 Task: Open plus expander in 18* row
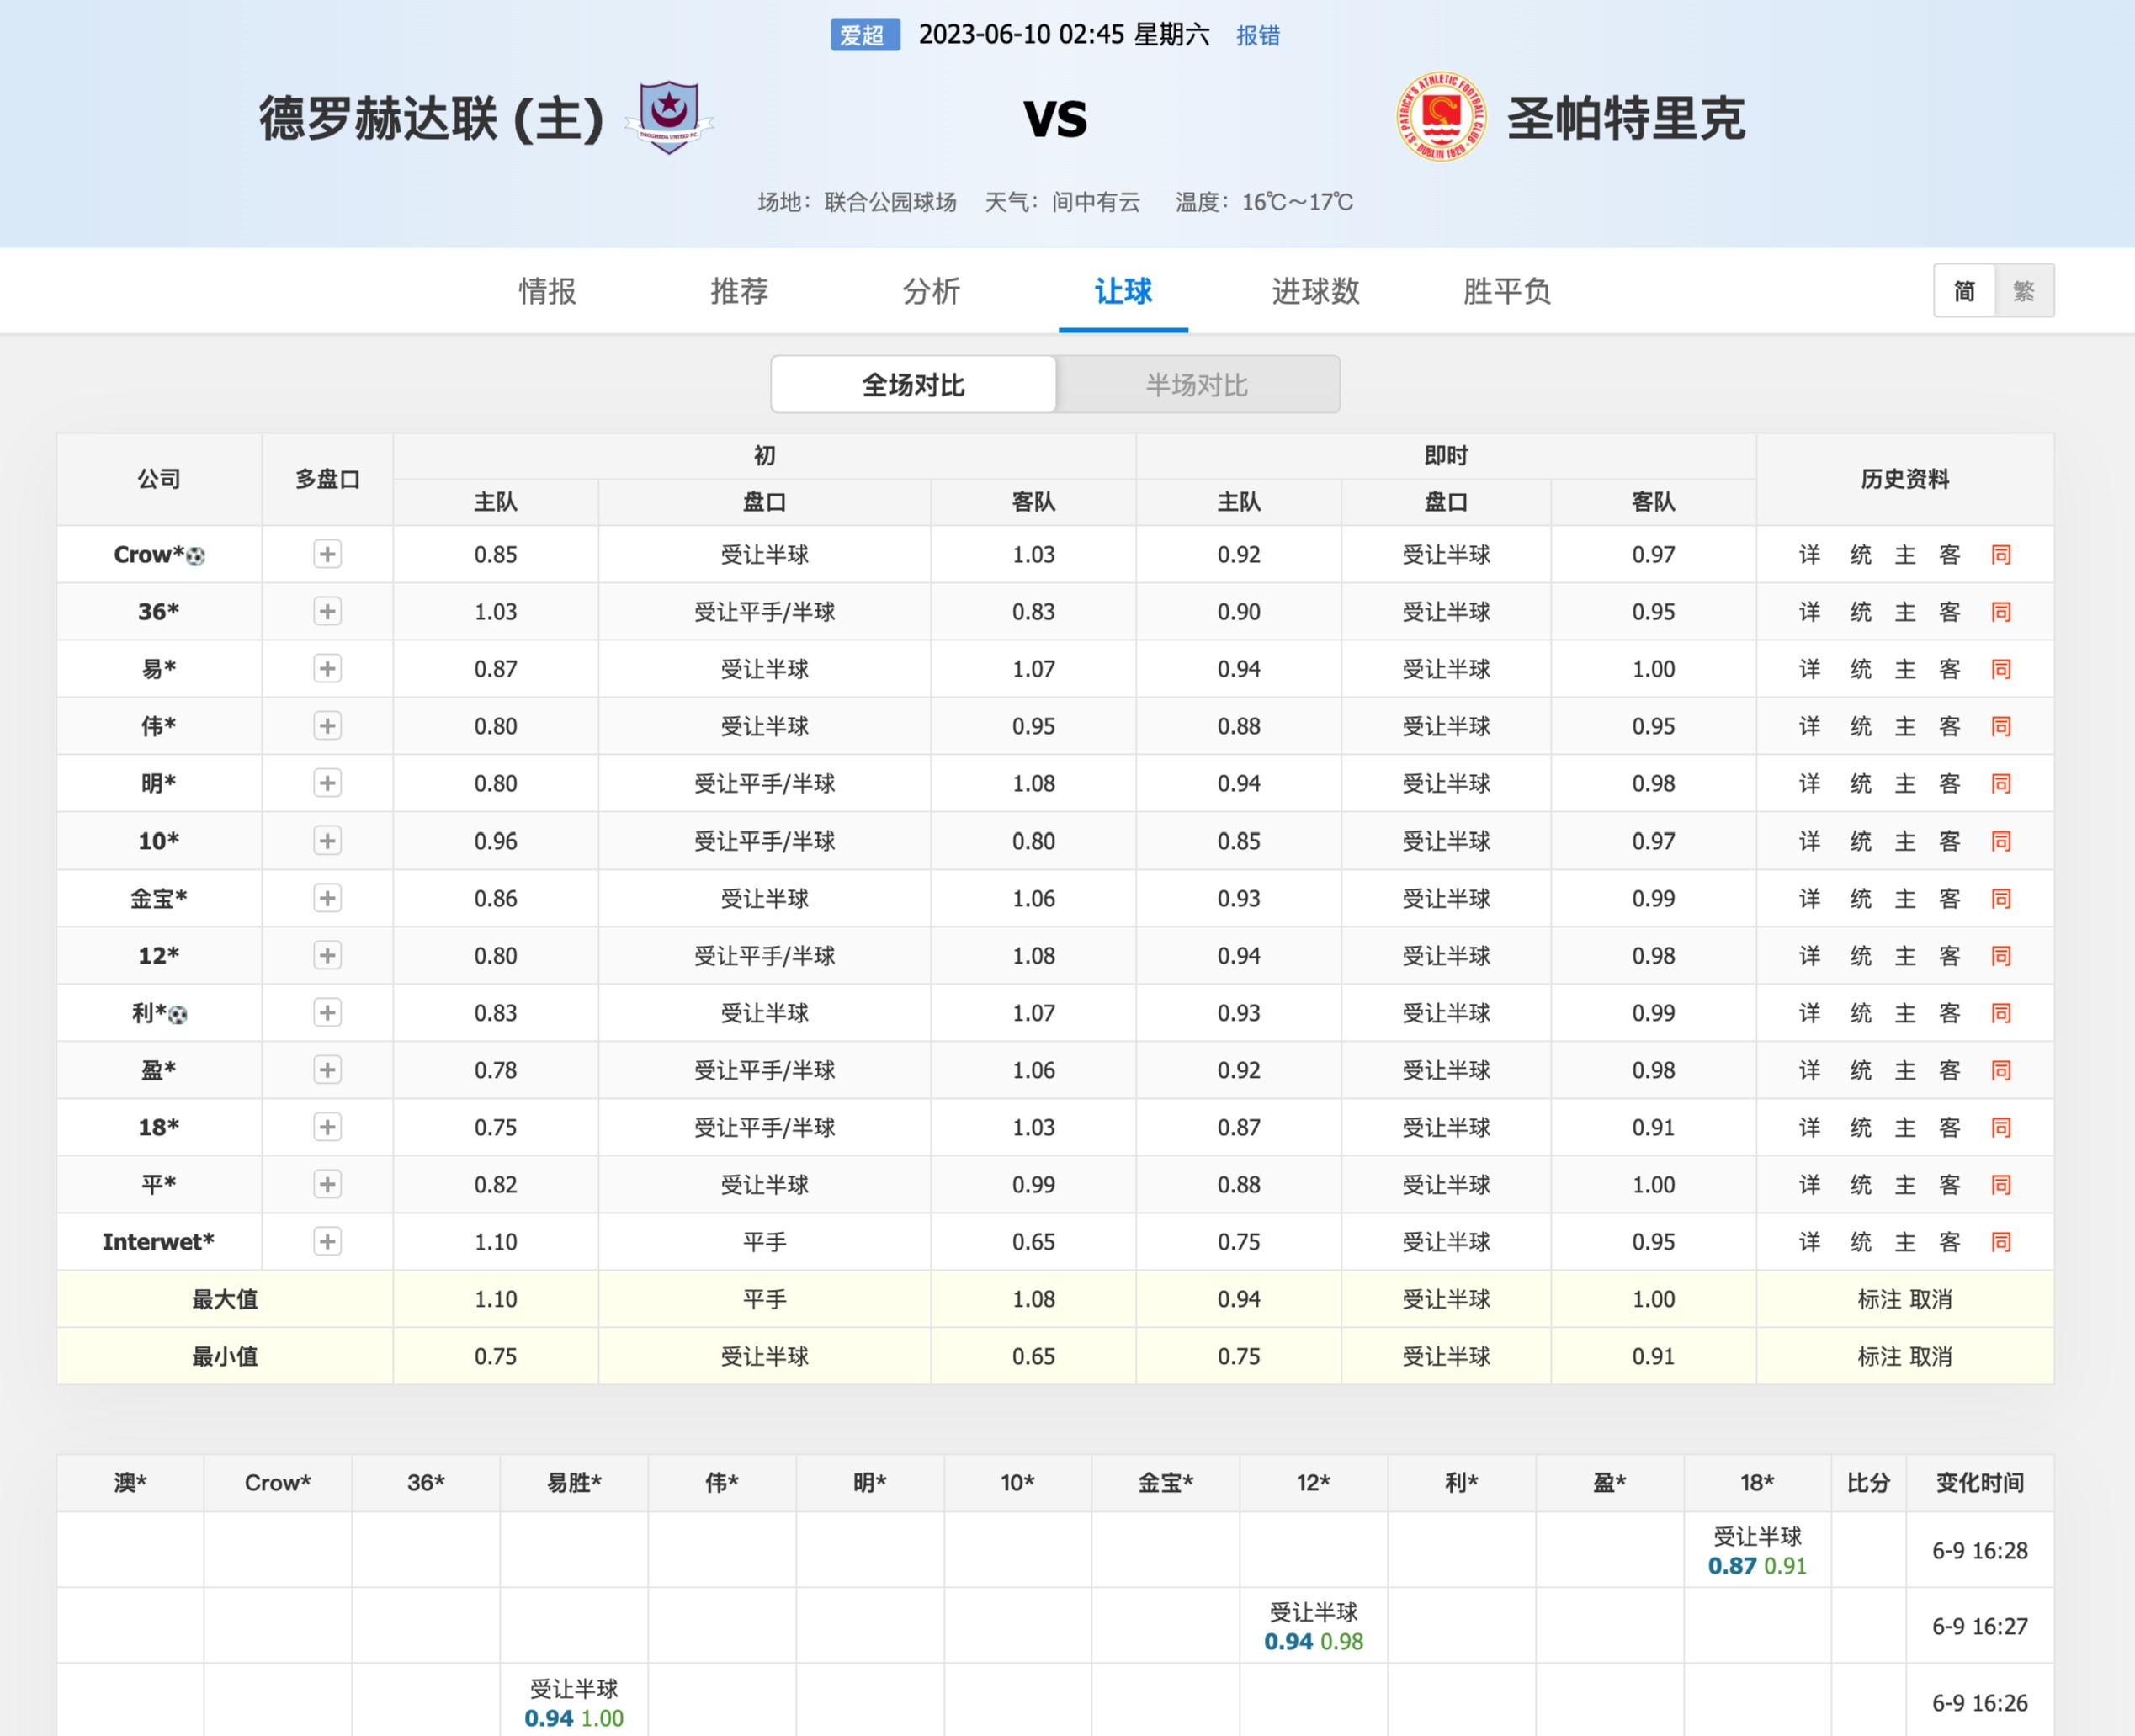pyautogui.click(x=327, y=1127)
